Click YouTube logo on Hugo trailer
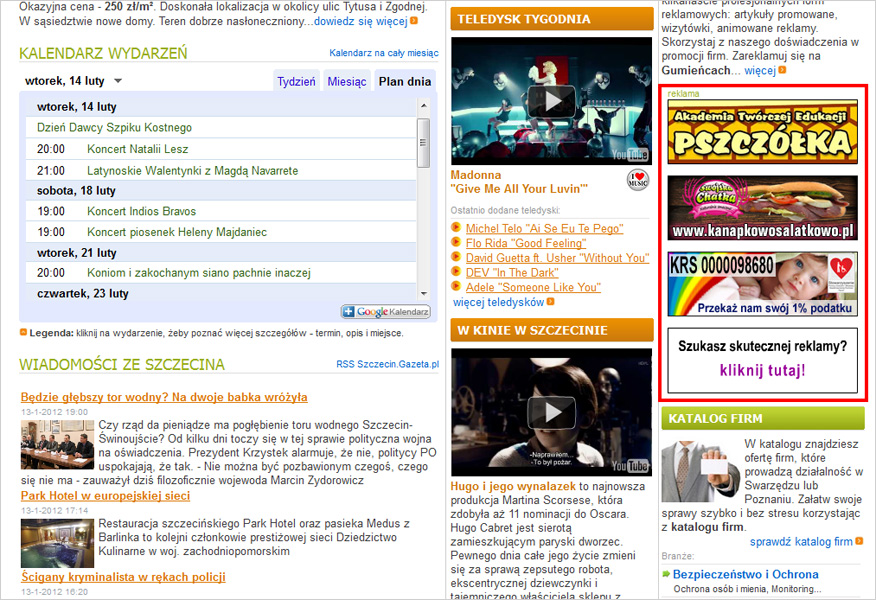 click(x=630, y=465)
